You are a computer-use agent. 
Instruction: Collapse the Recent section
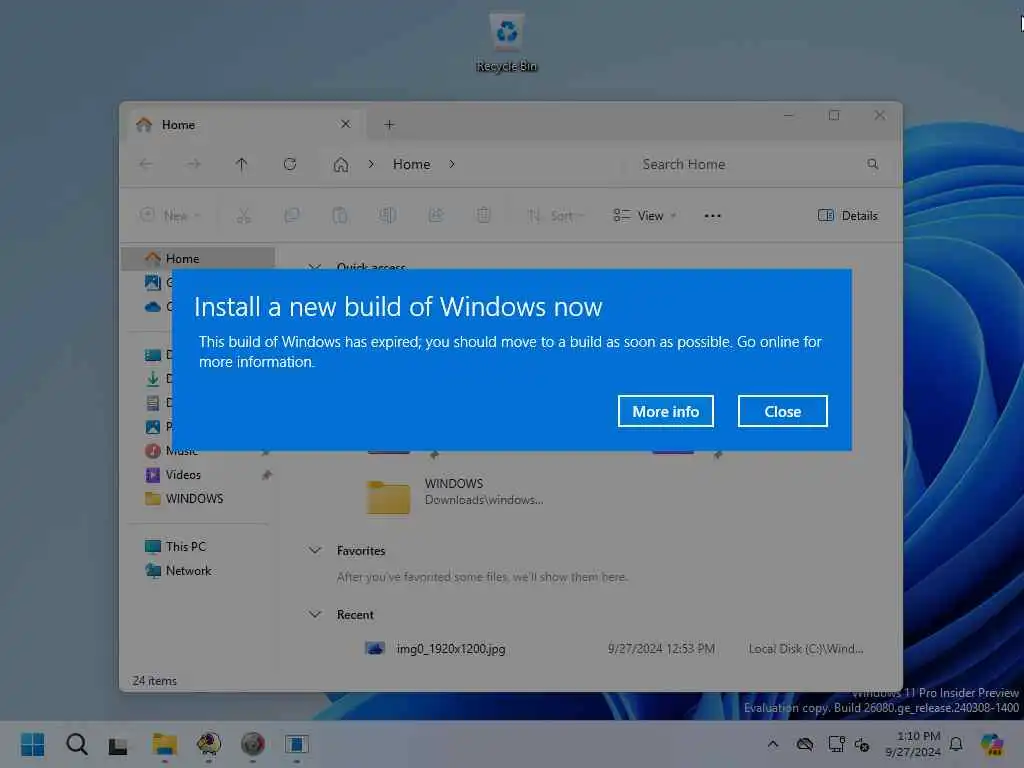point(315,615)
